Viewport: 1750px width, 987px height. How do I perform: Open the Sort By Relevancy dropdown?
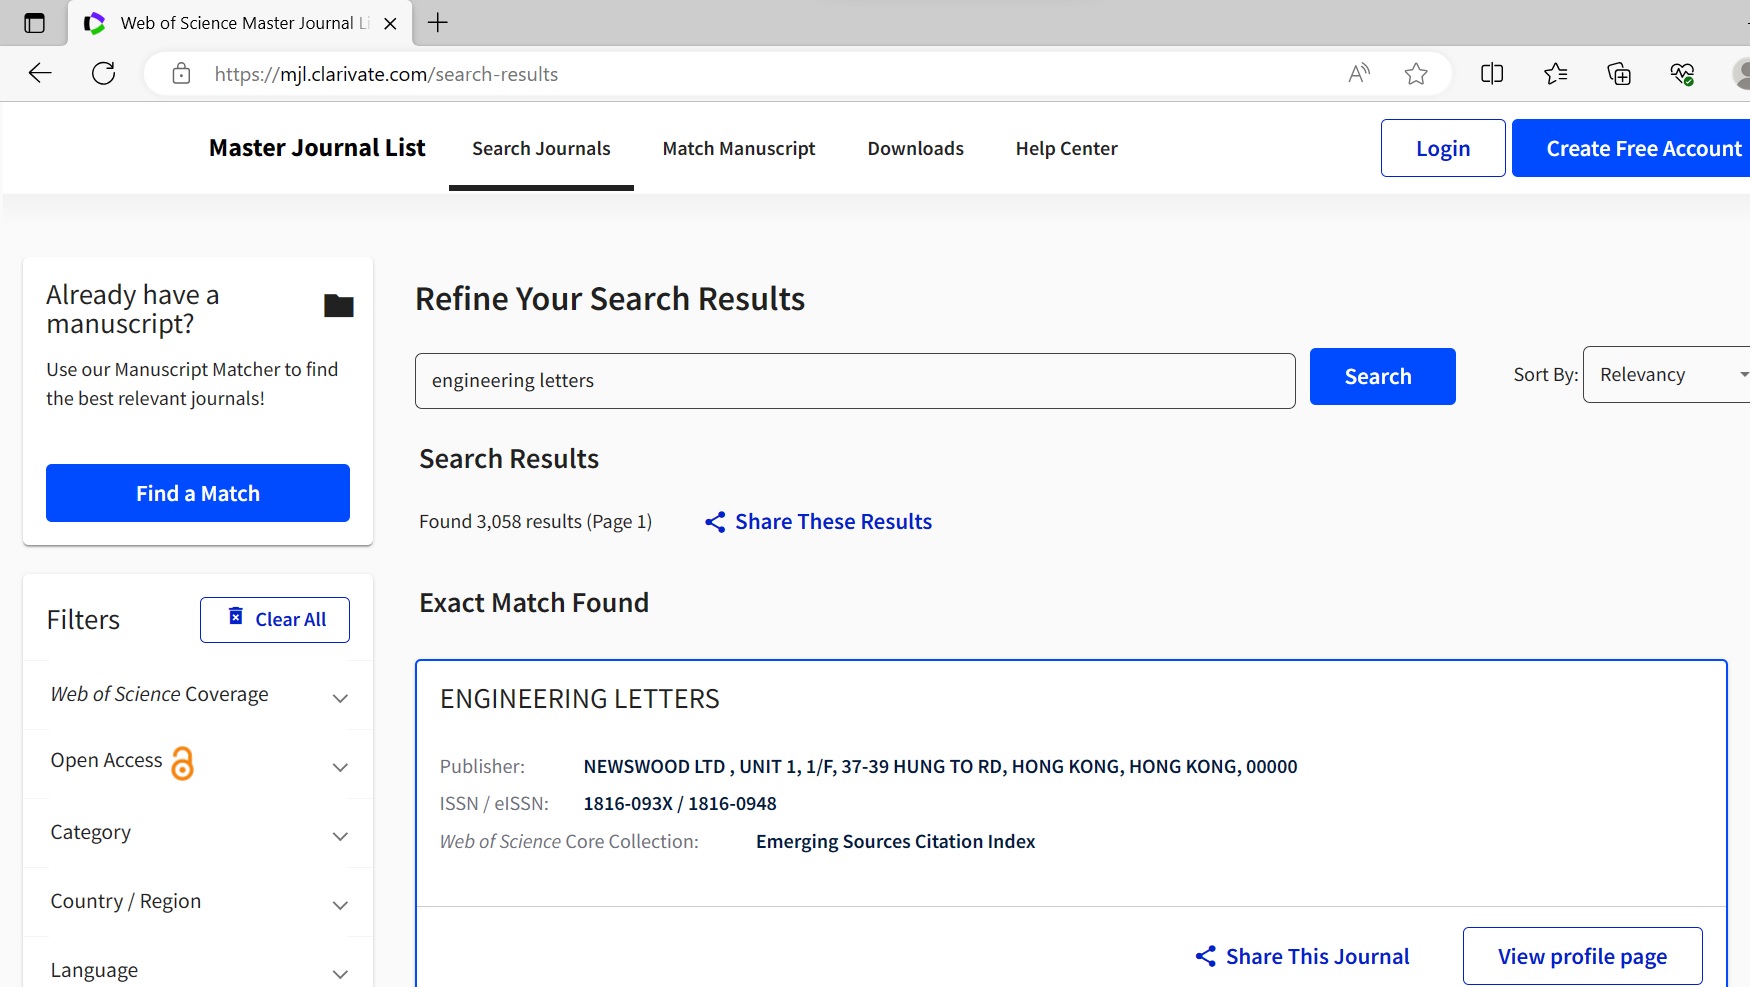1667,374
